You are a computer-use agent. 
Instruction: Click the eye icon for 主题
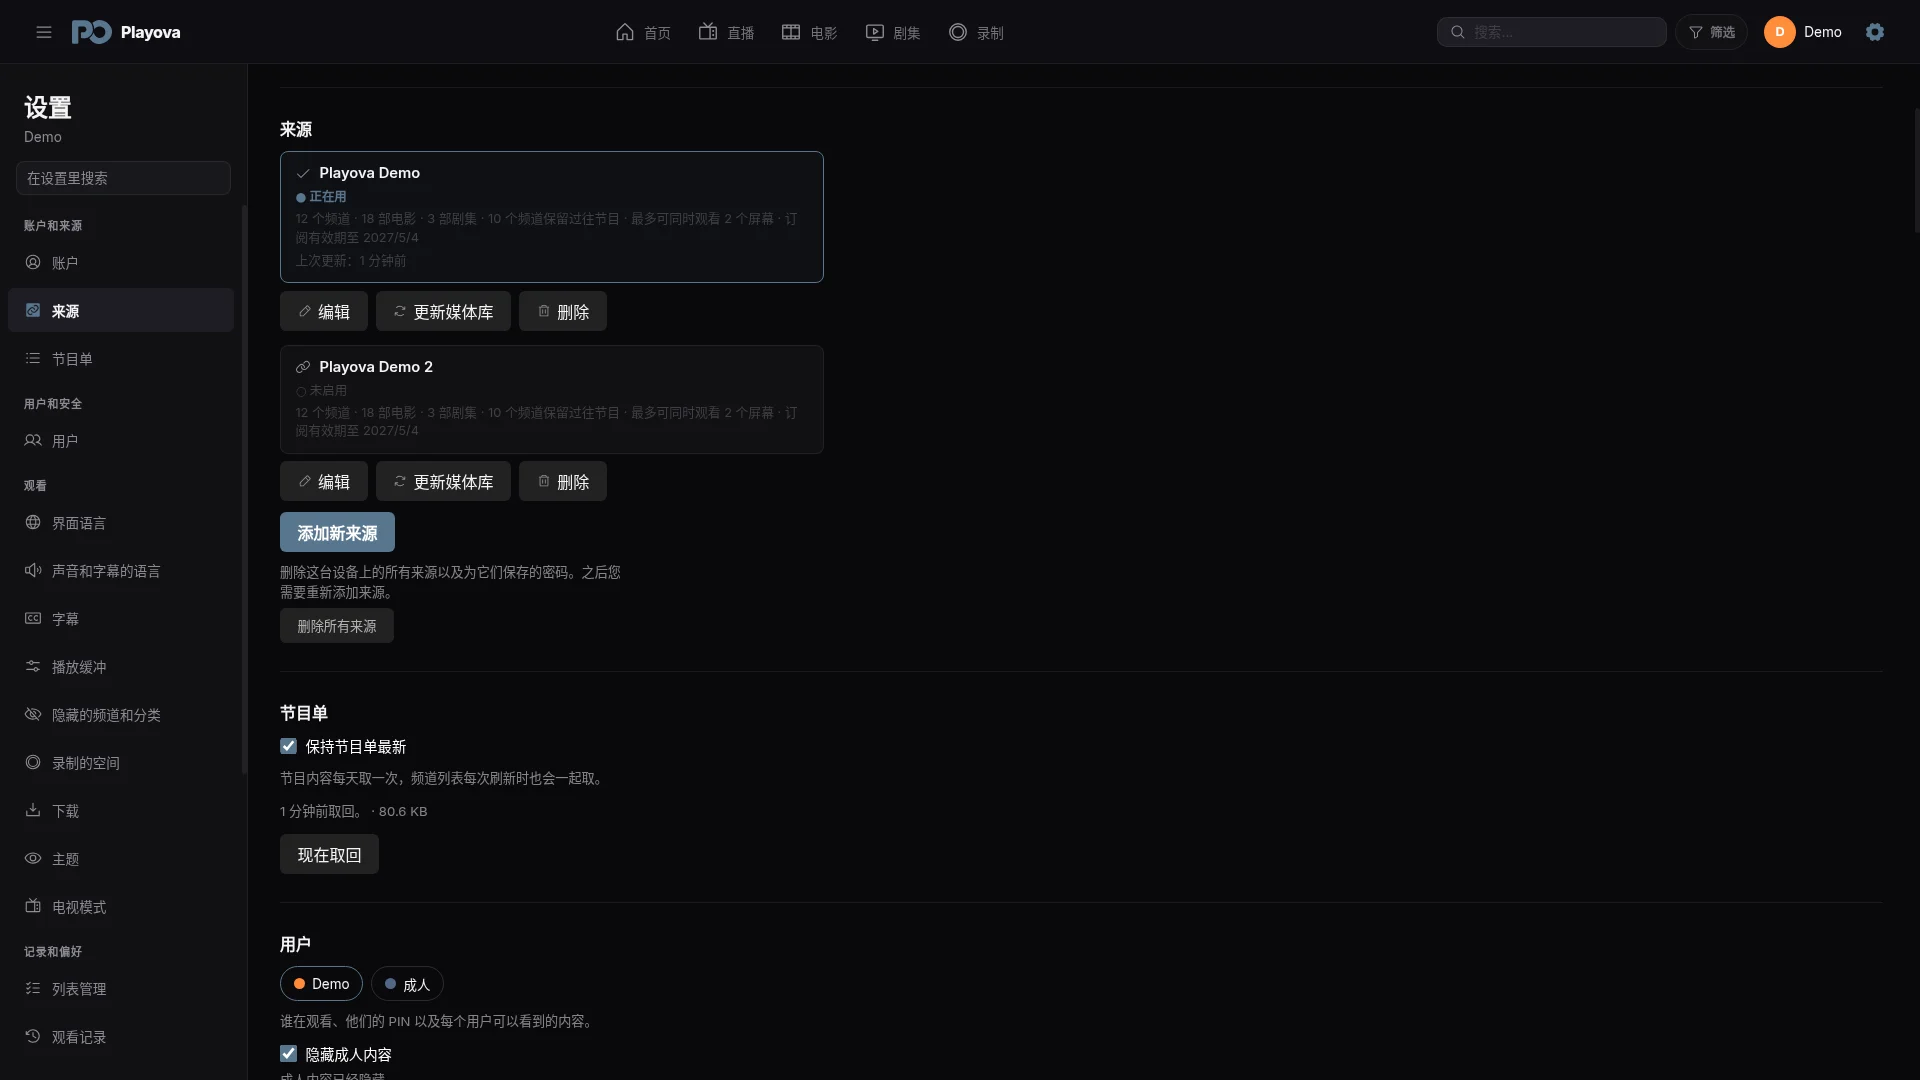tap(33, 858)
